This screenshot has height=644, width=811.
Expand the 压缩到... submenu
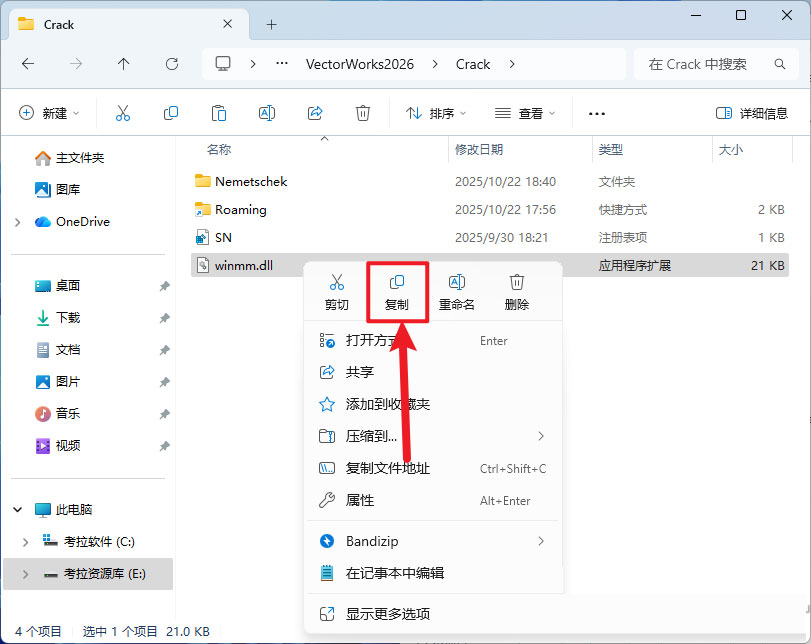click(540, 436)
